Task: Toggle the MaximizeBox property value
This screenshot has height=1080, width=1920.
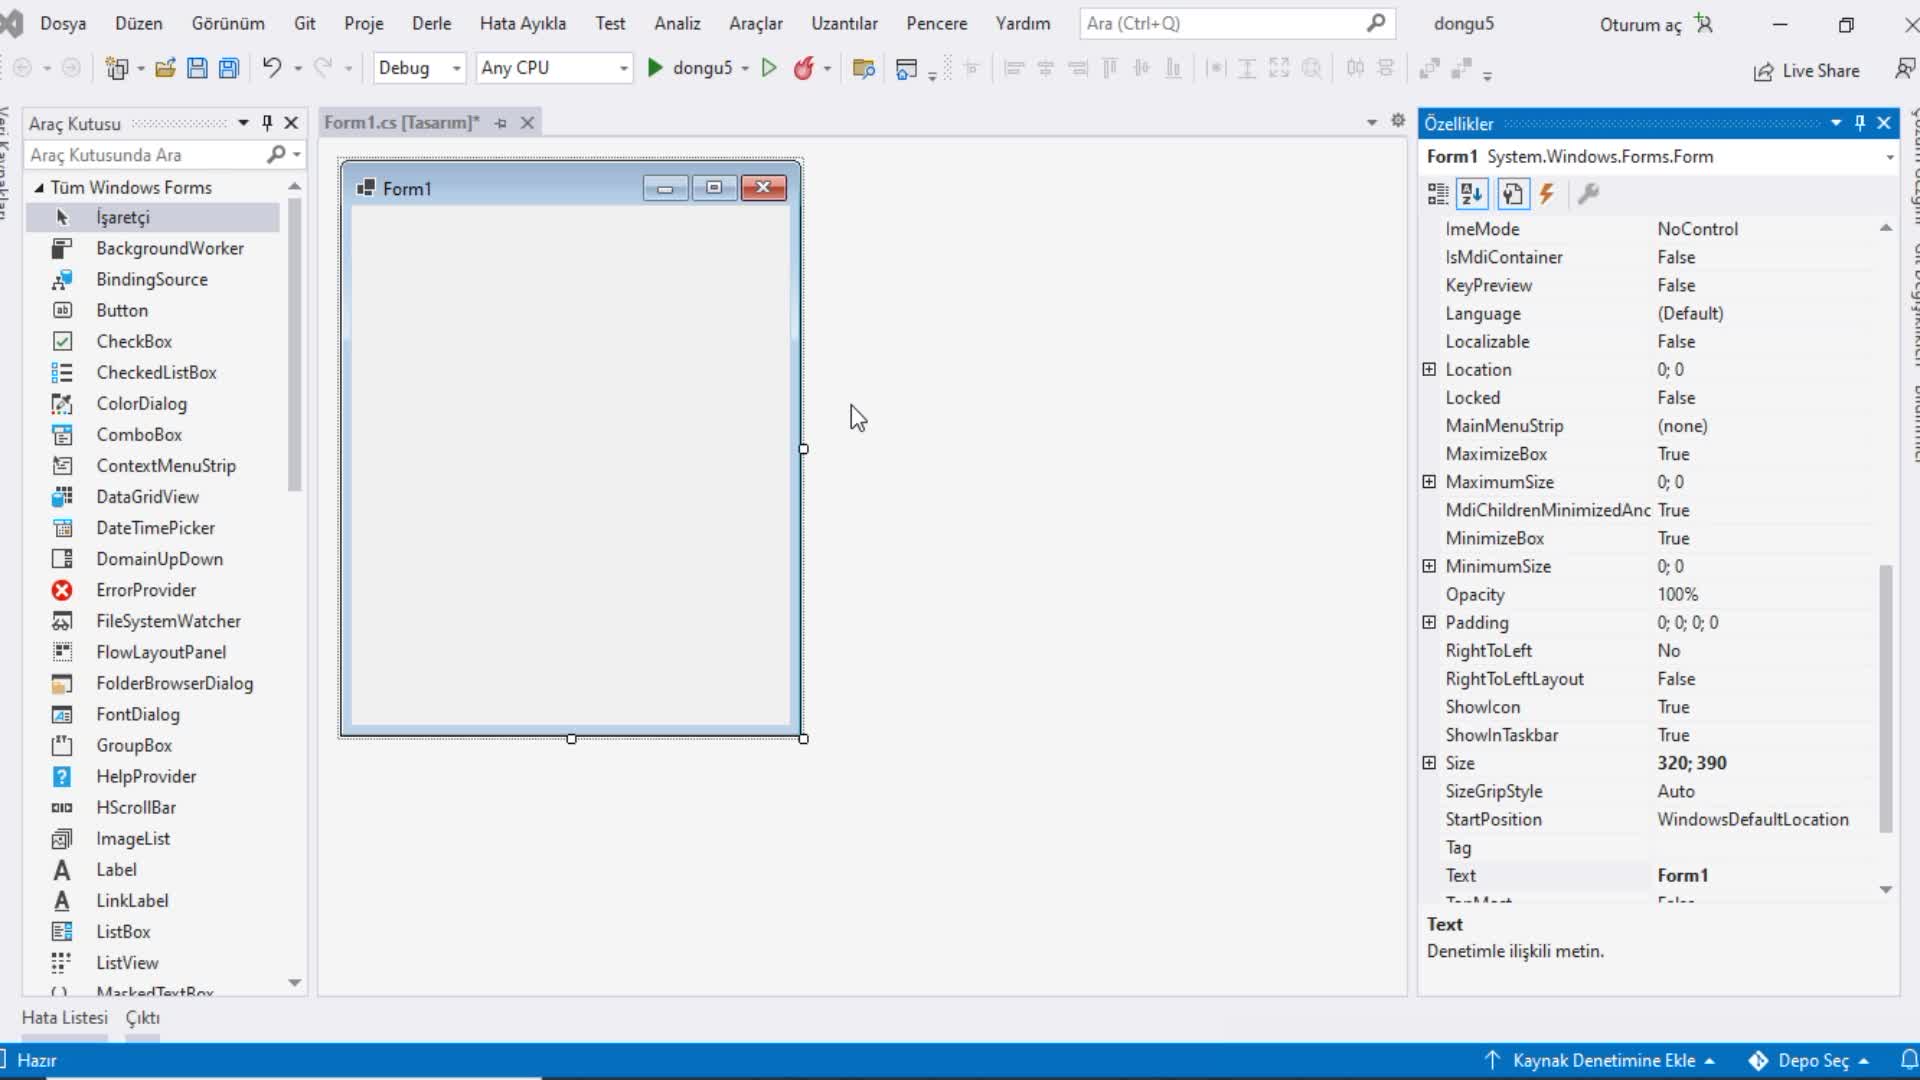Action: click(x=1672, y=452)
